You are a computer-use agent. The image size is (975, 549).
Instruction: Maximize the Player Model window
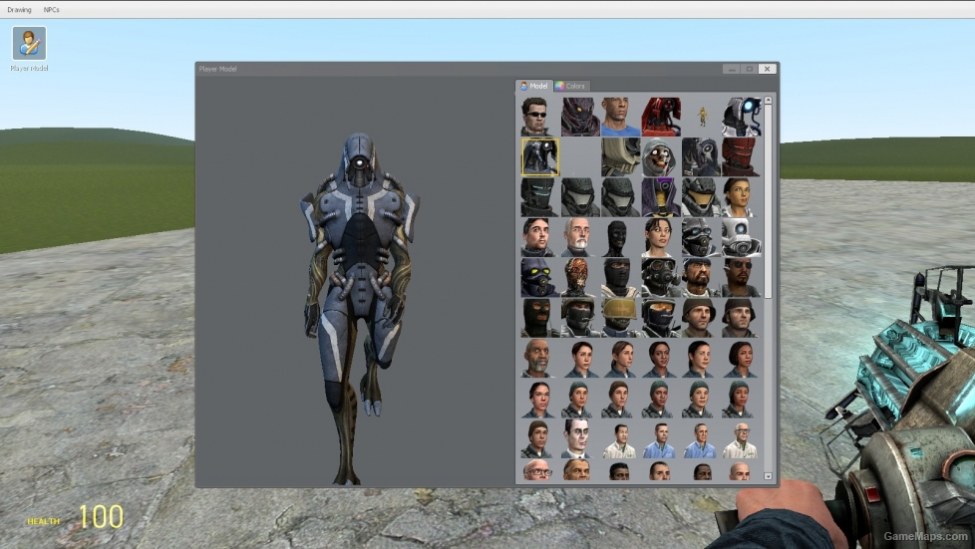tap(749, 69)
